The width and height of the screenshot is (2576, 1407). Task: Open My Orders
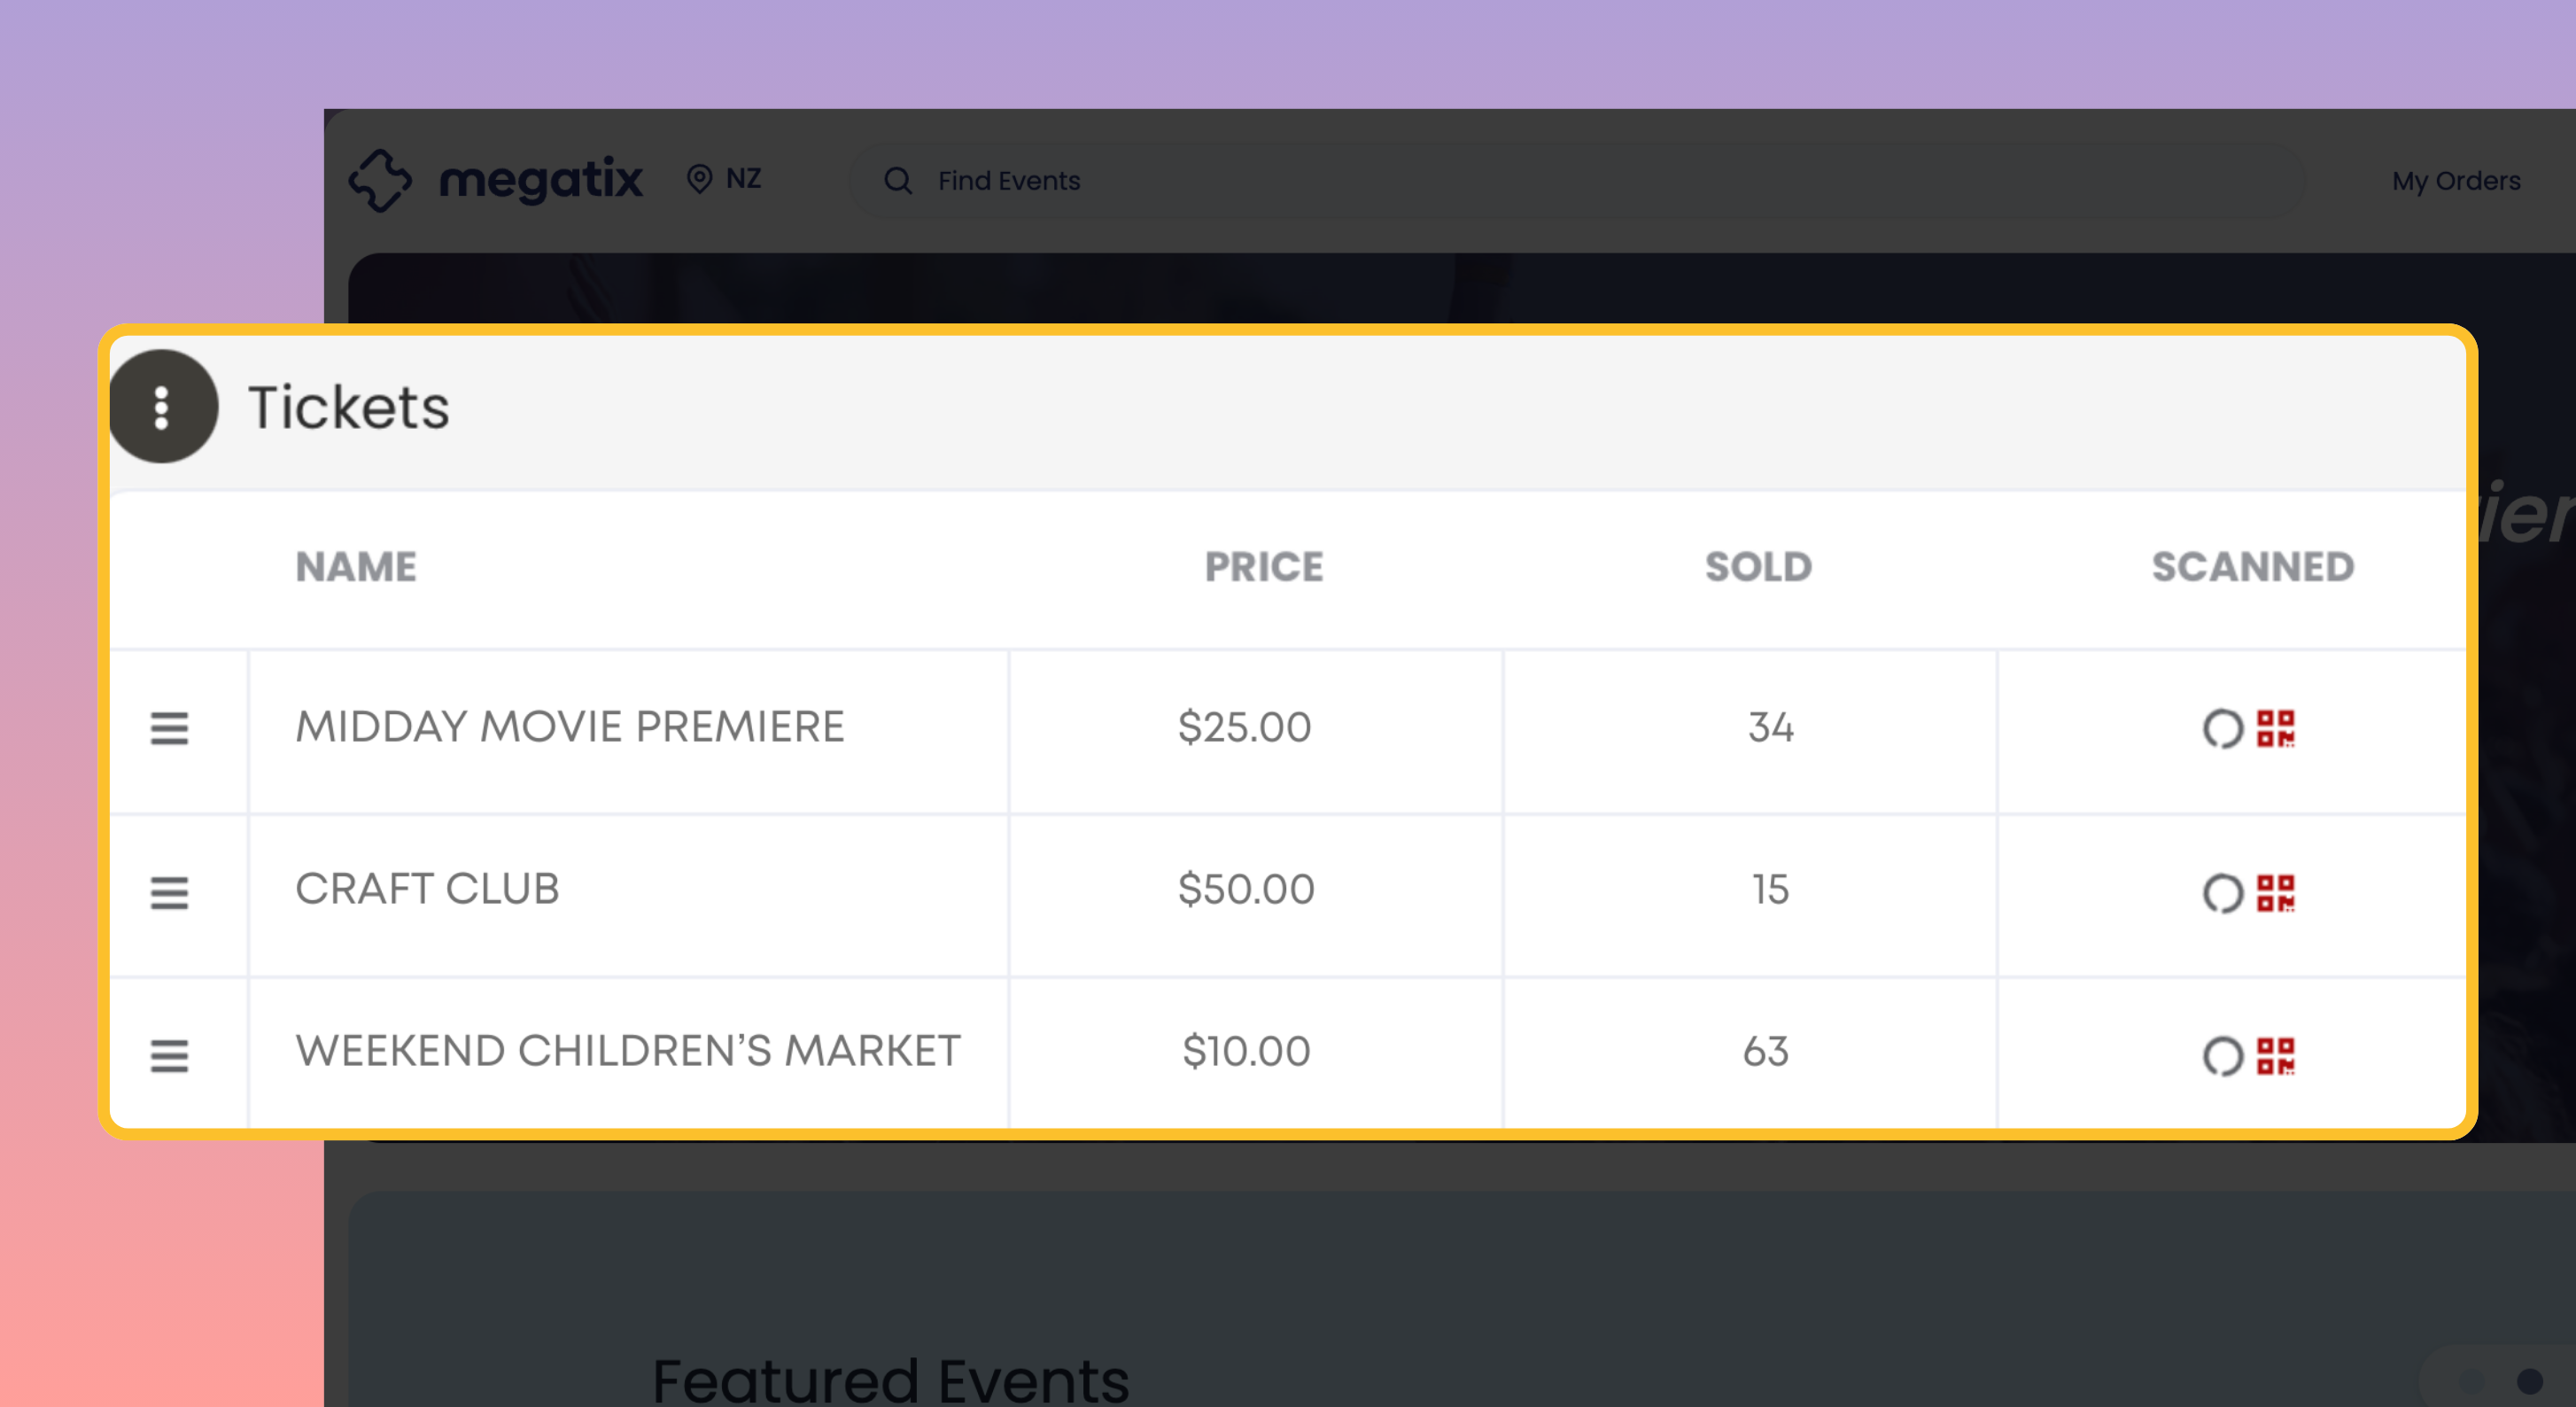tap(2455, 181)
